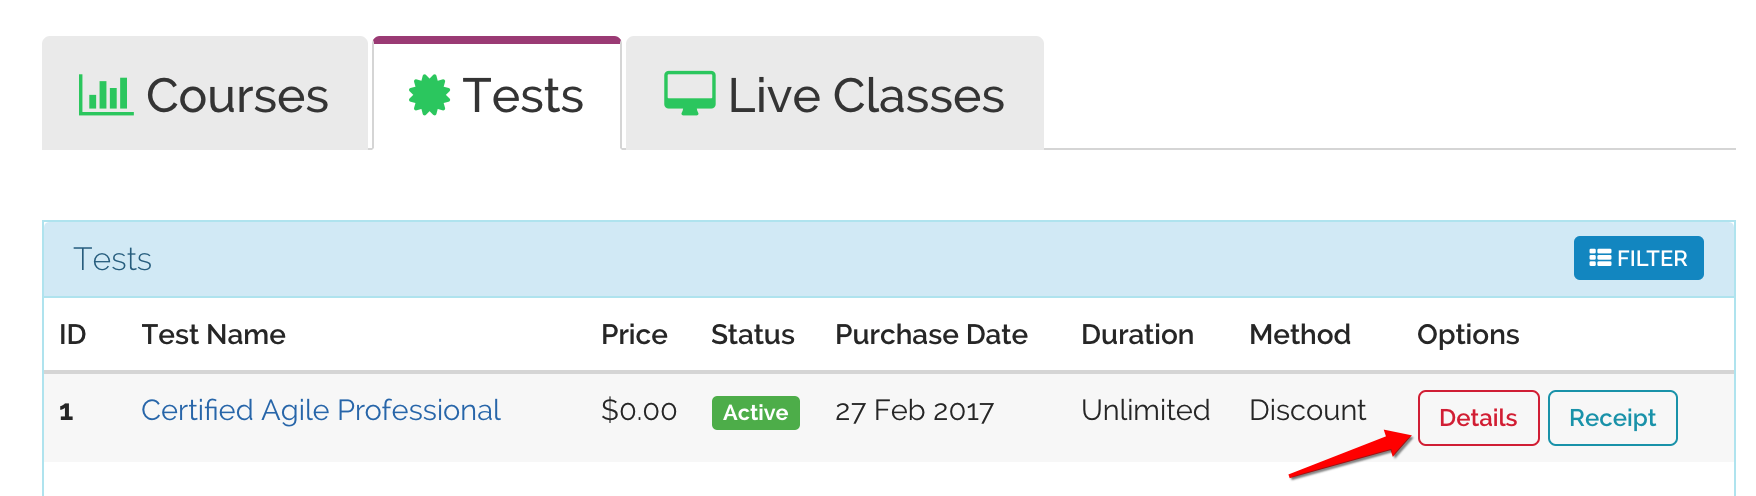This screenshot has height=496, width=1756.
Task: Click the Tests panel heading text
Action: point(112,259)
